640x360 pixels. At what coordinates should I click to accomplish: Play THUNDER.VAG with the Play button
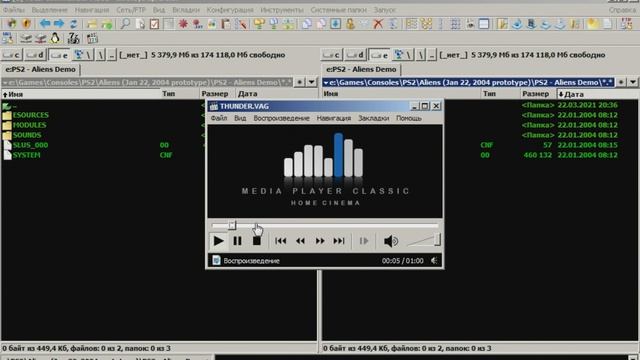pyautogui.click(x=218, y=241)
